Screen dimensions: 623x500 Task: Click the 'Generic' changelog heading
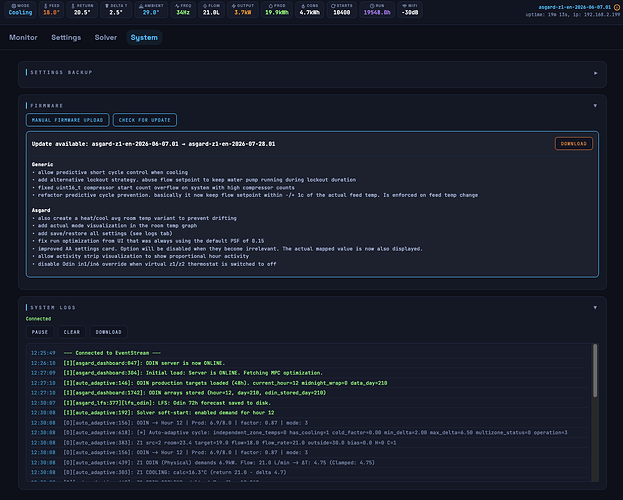tap(43, 164)
